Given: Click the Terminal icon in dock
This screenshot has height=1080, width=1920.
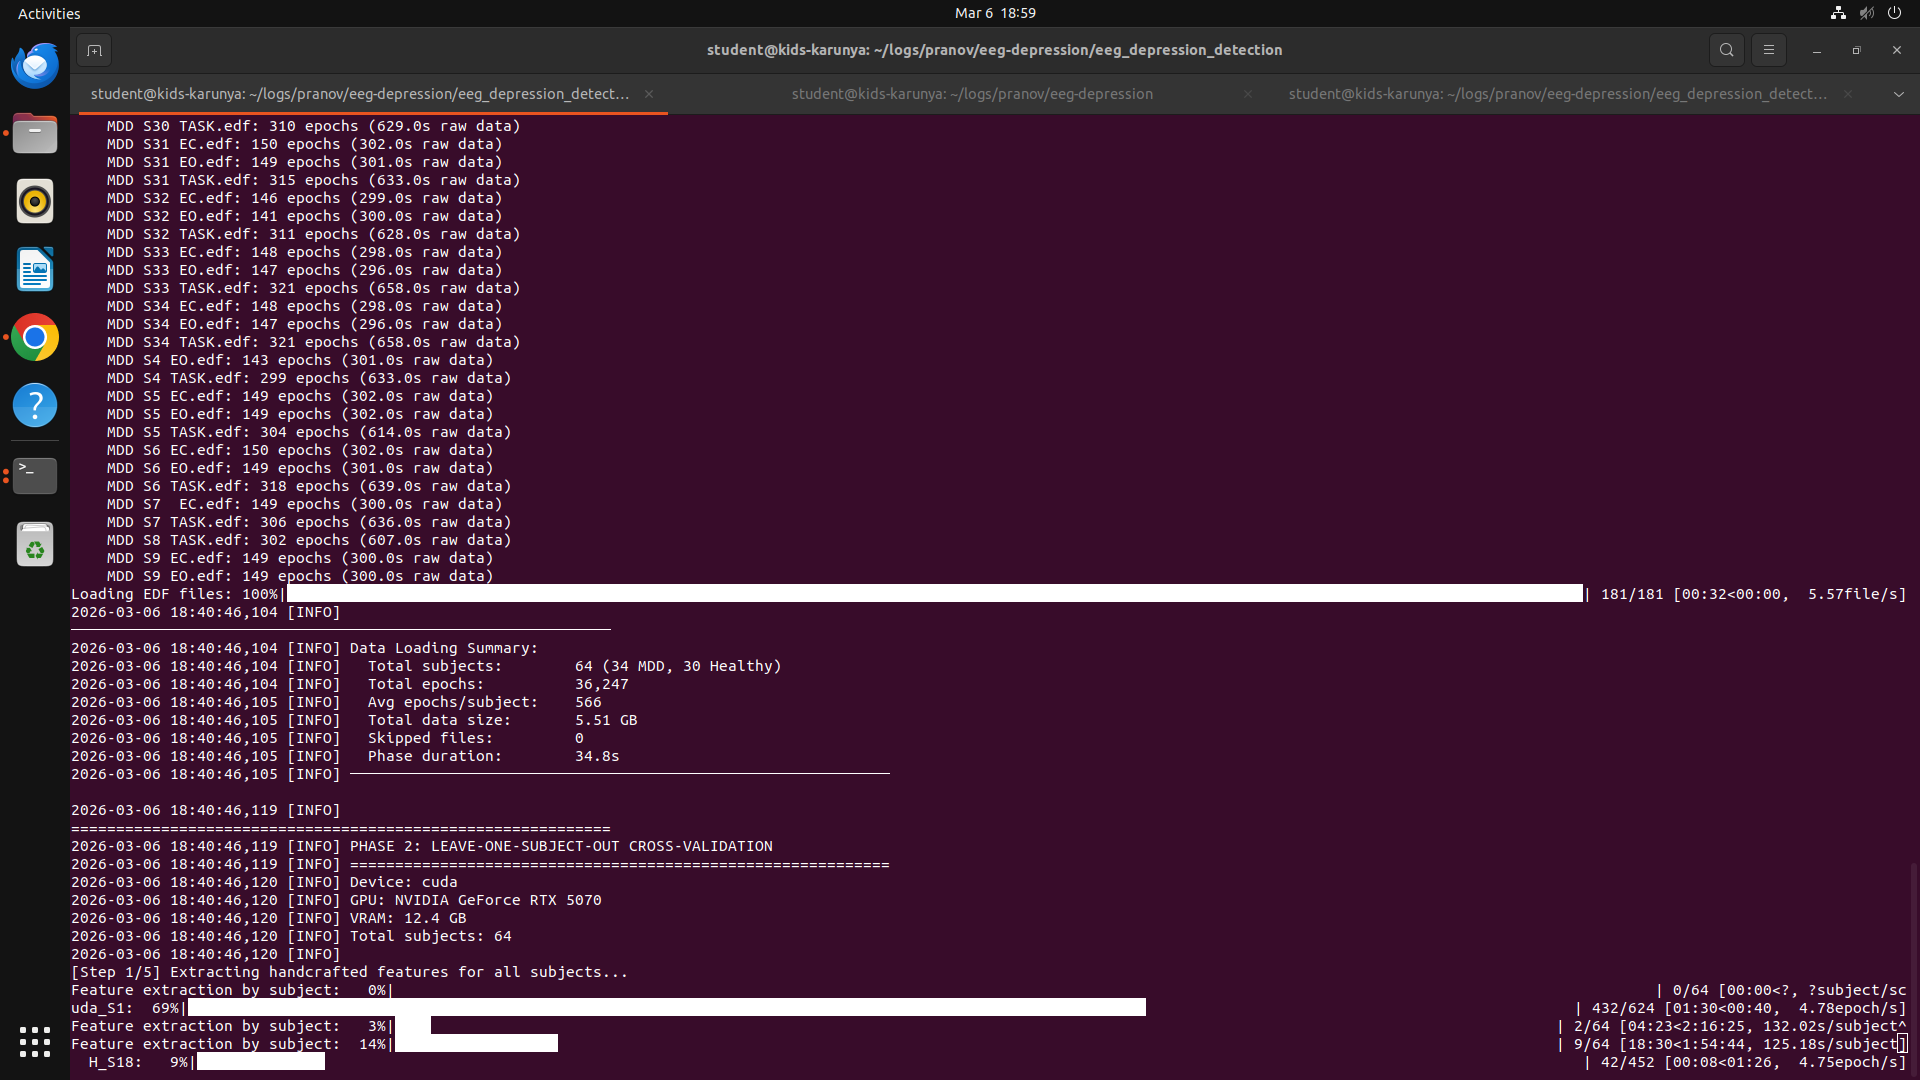Looking at the screenshot, I should pyautogui.click(x=35, y=475).
